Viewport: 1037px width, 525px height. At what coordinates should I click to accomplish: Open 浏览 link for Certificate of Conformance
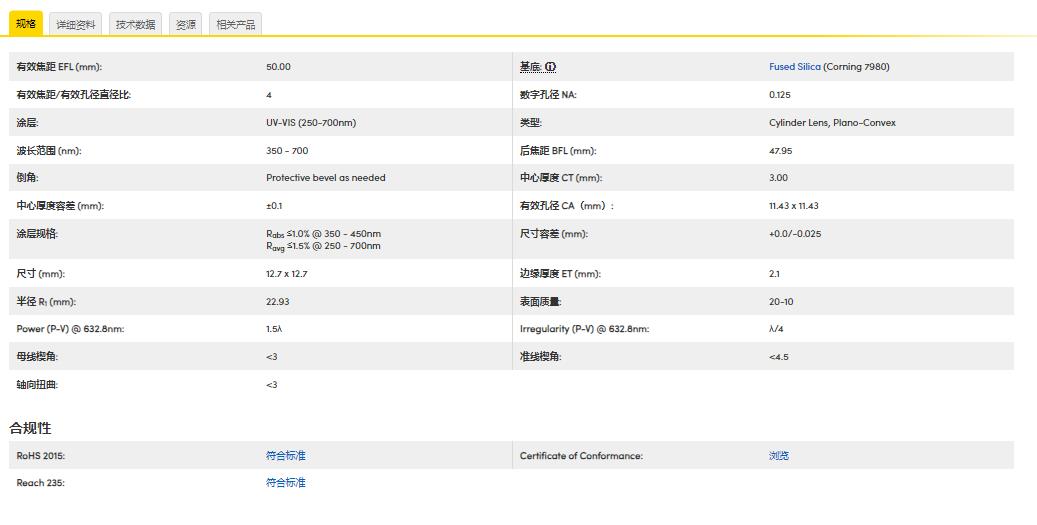pyautogui.click(x=779, y=456)
